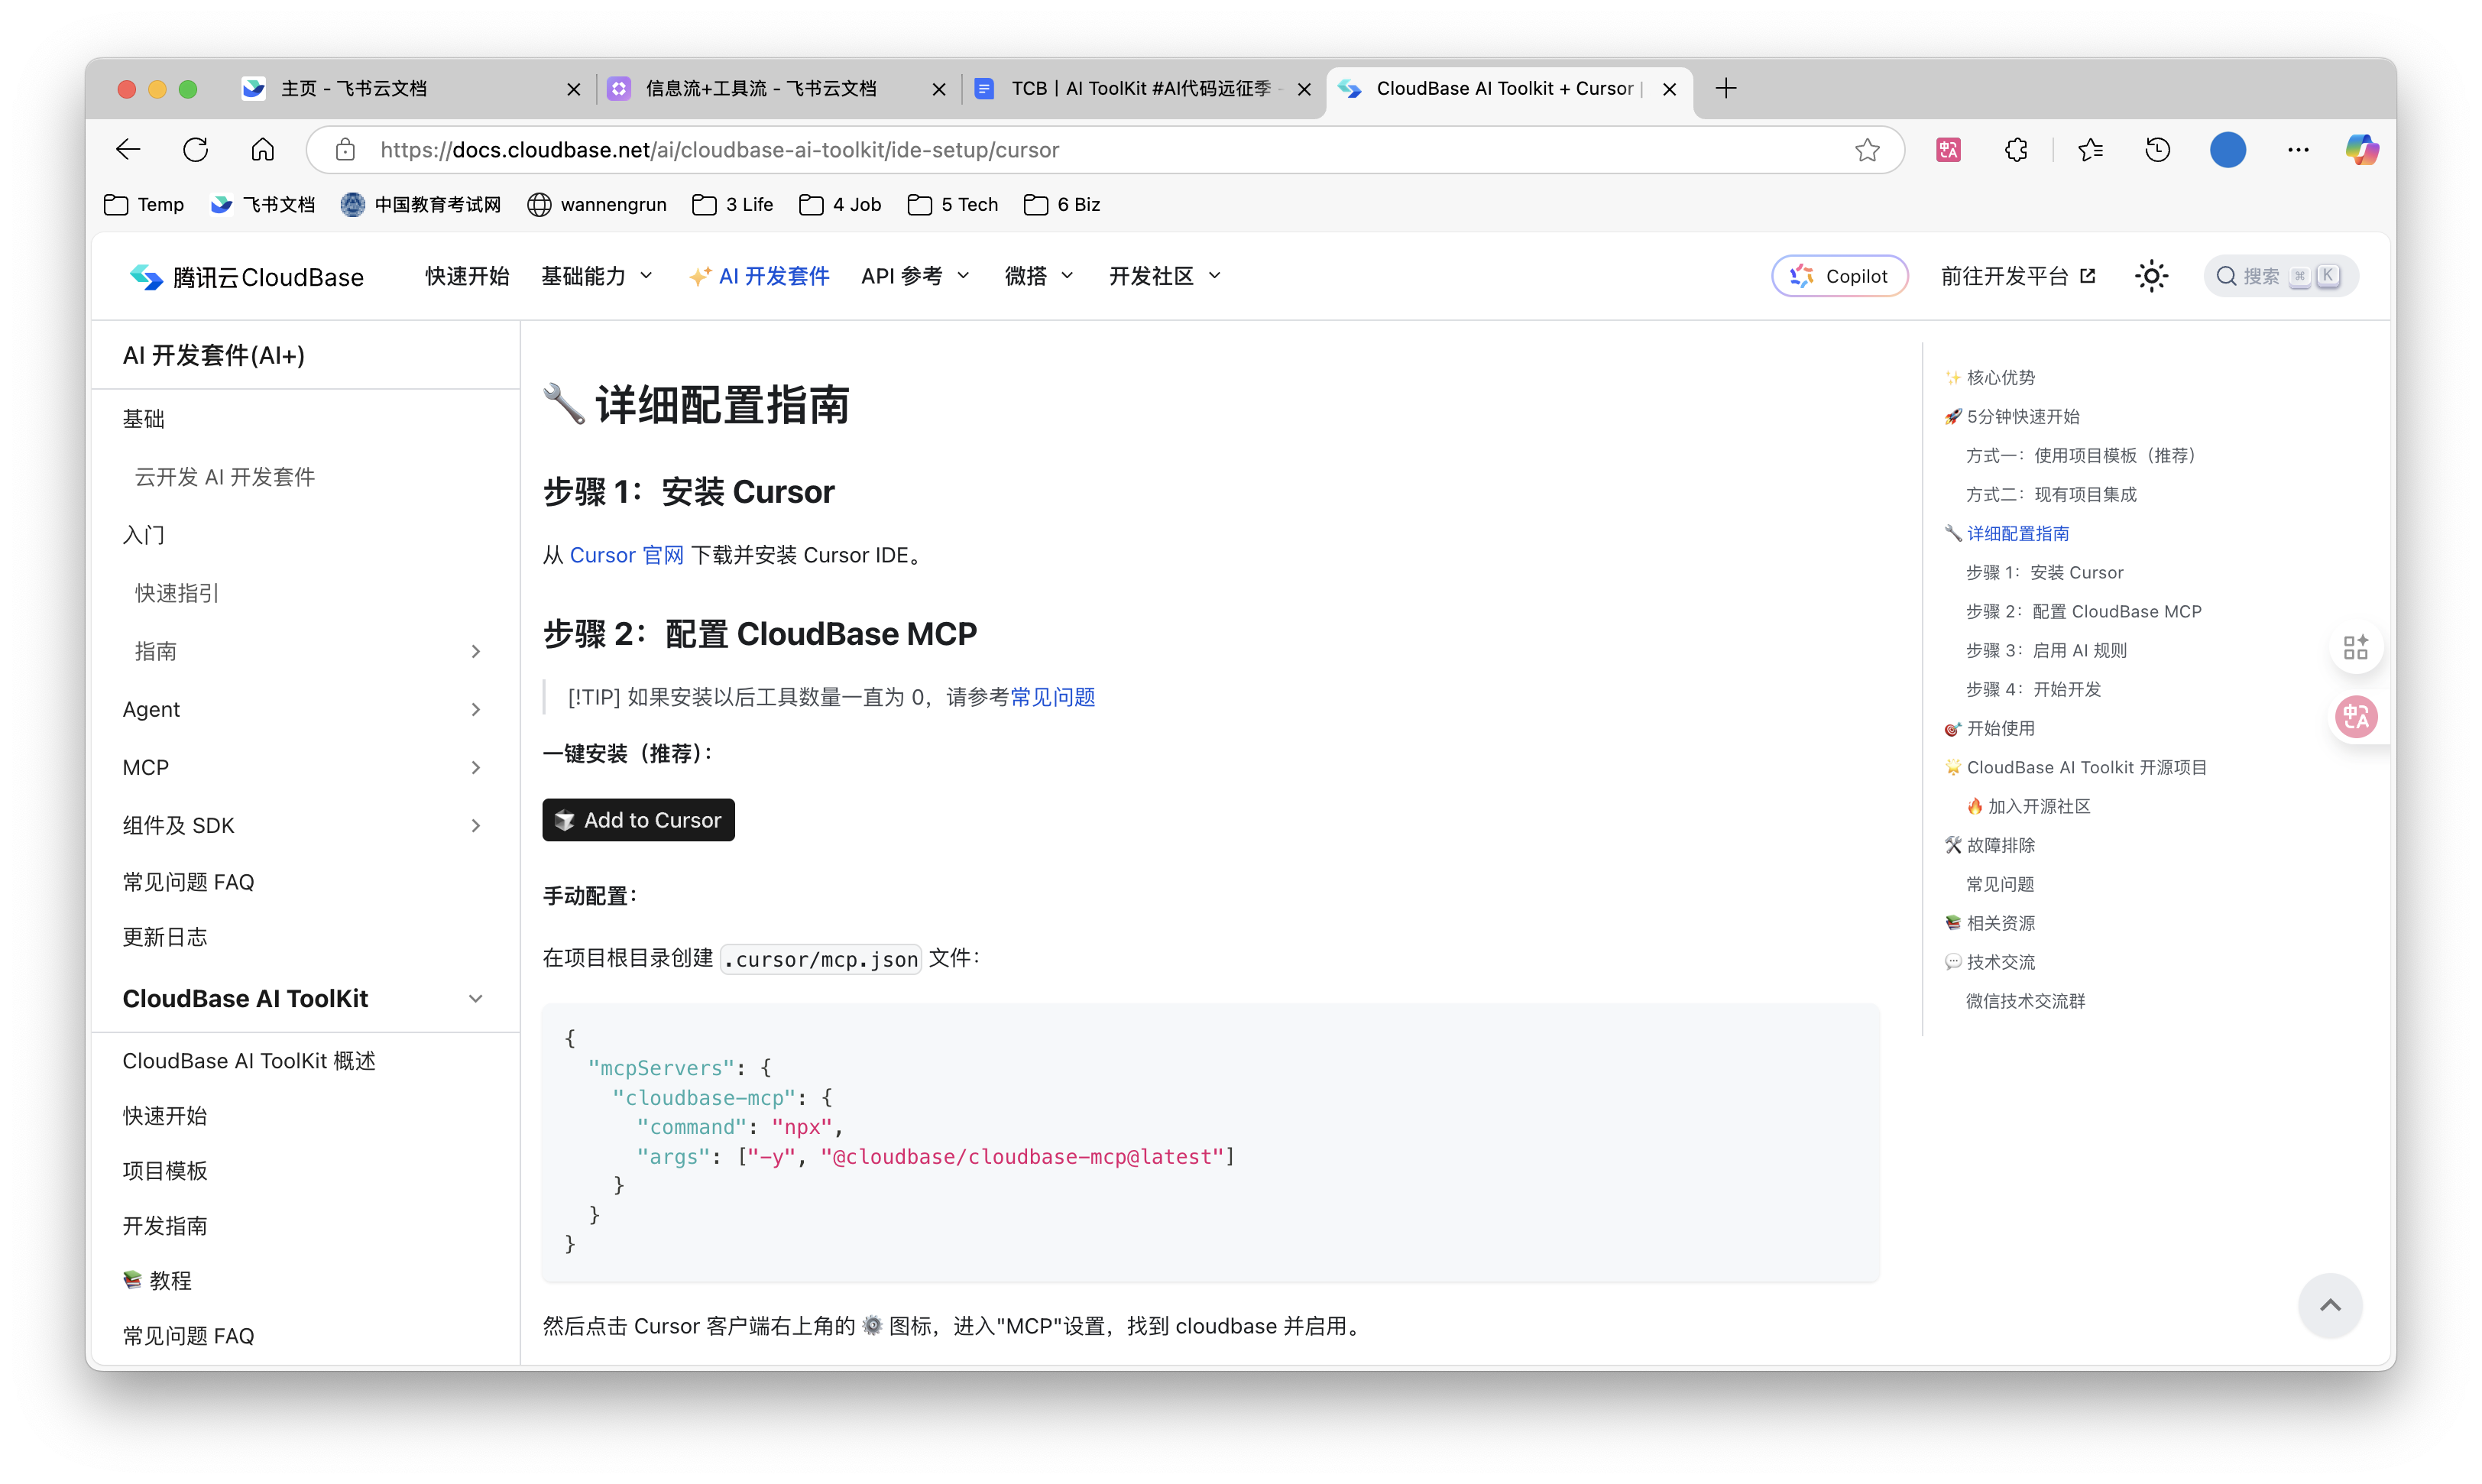Reload the current page

click(x=196, y=150)
